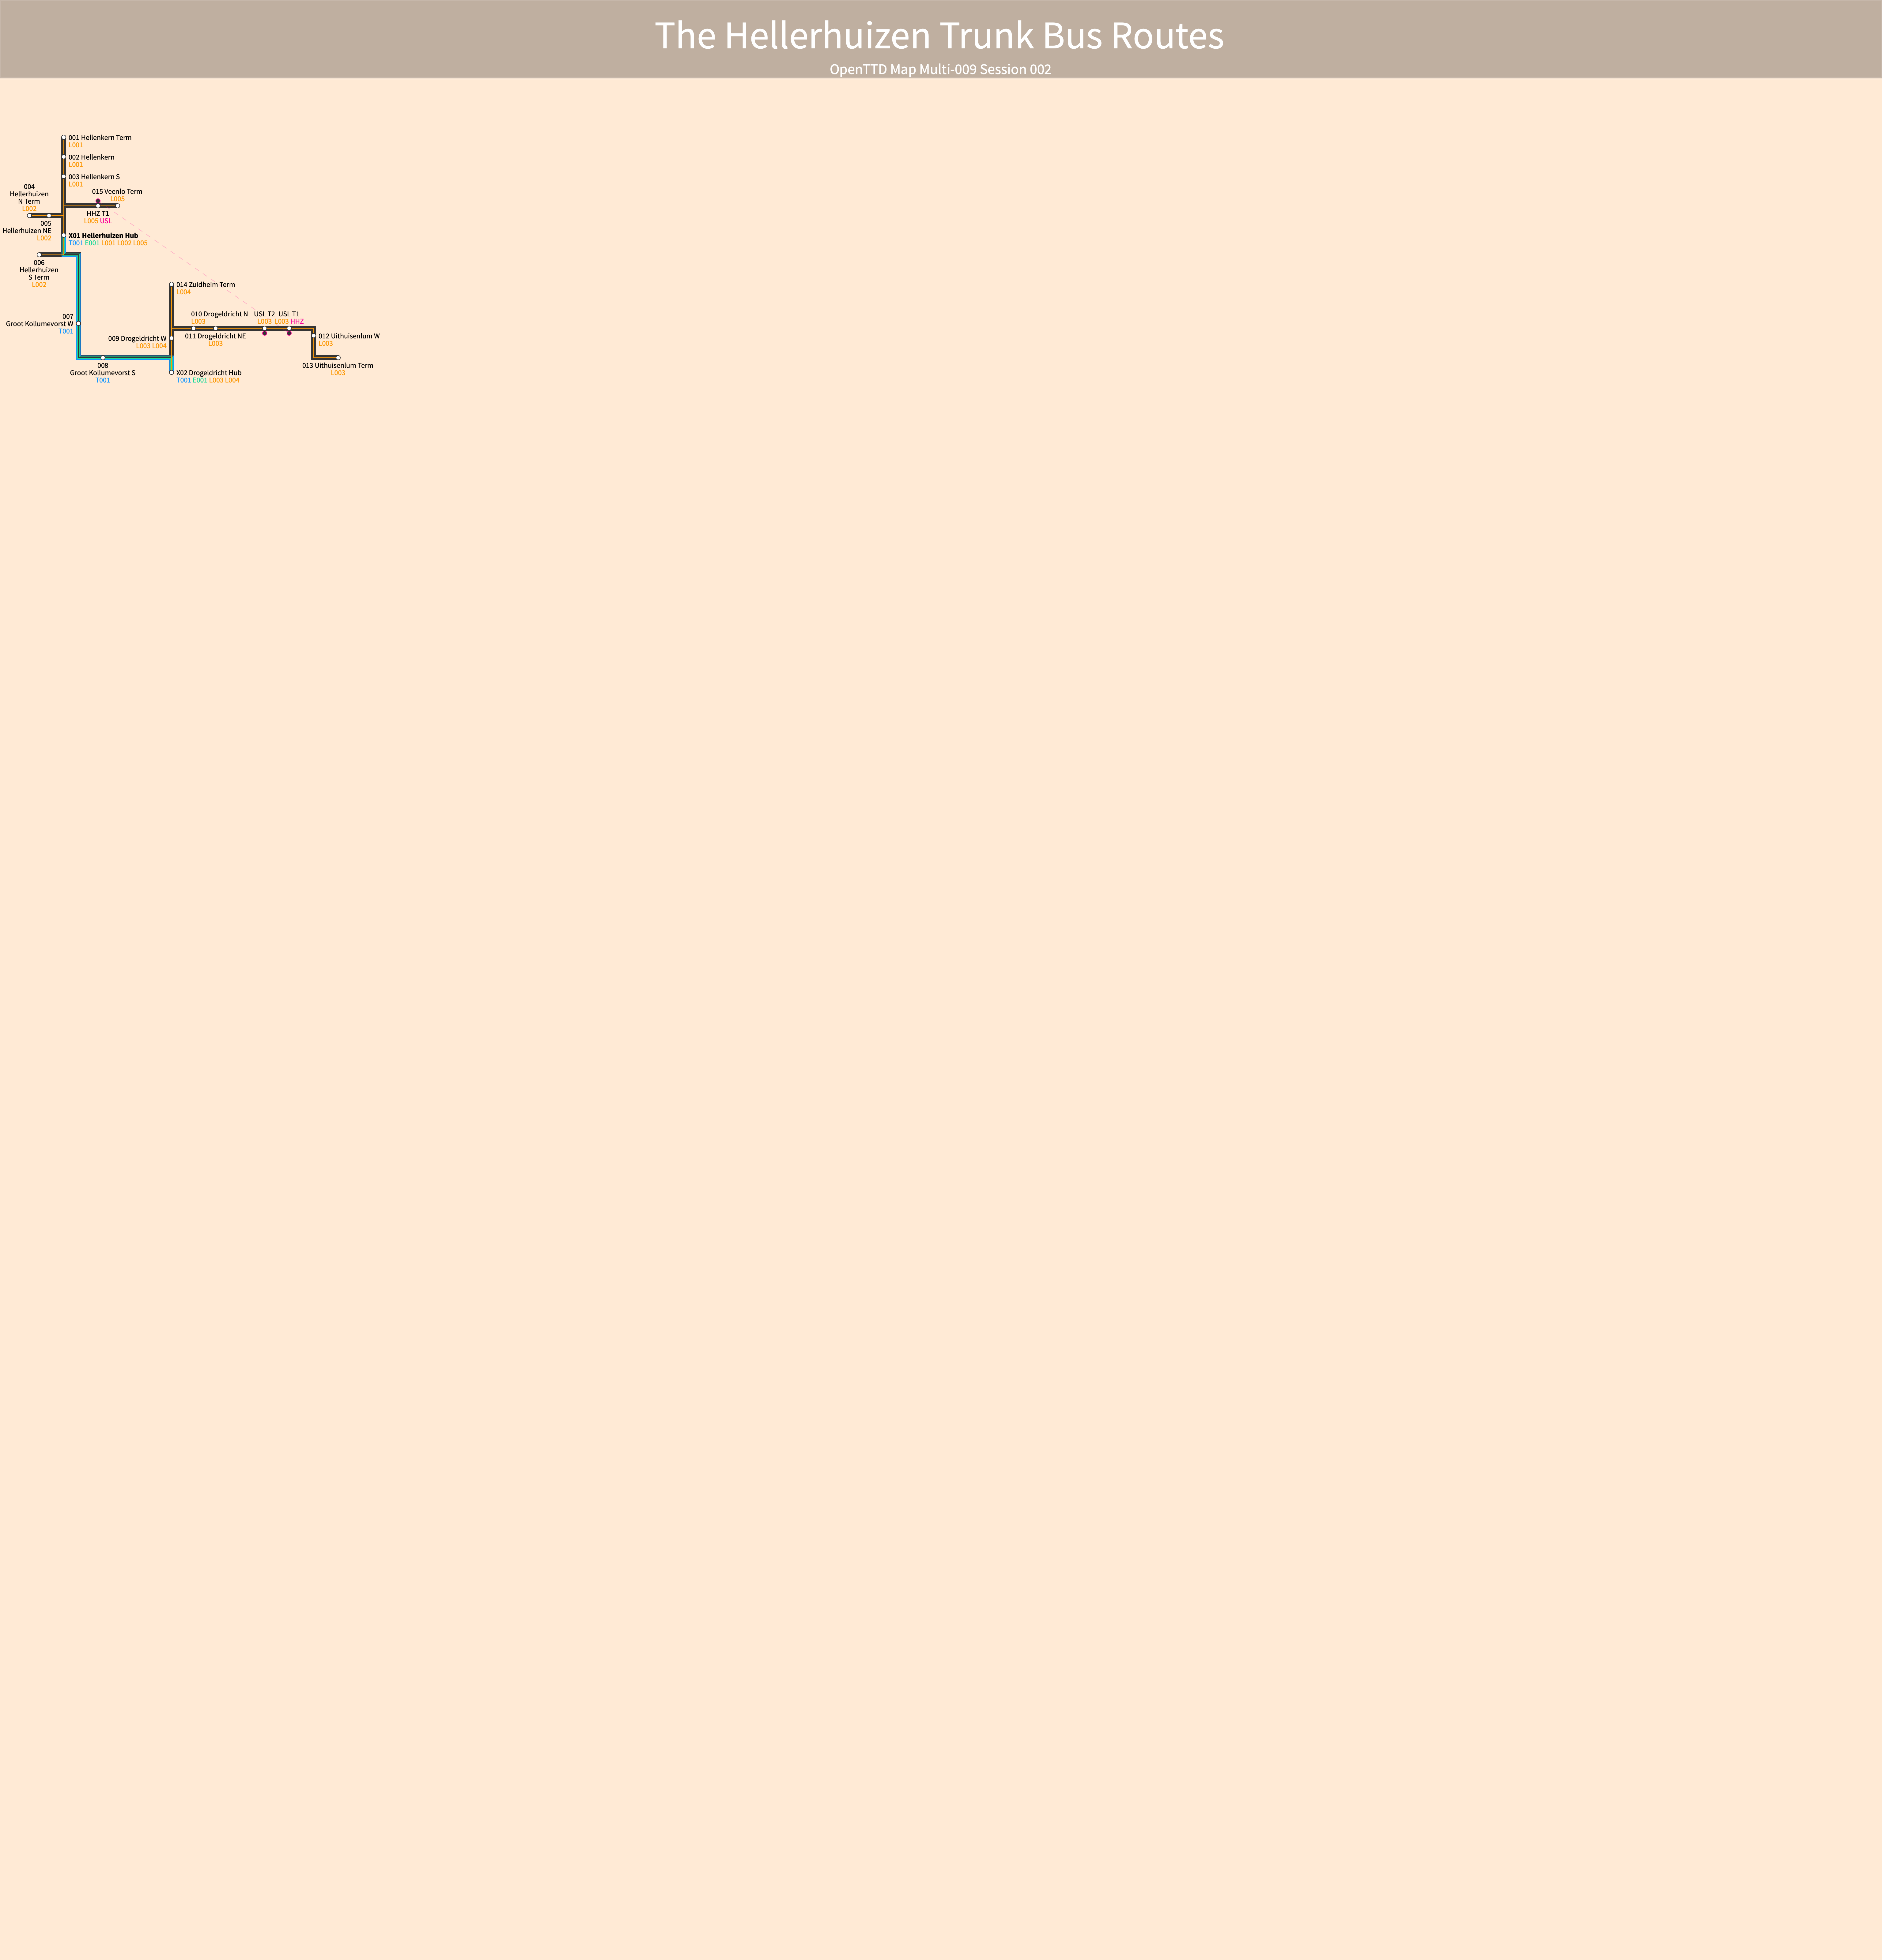Click green "E001" under X02 Drogeldricht Hub
The width and height of the screenshot is (1882, 1960).
(x=200, y=380)
